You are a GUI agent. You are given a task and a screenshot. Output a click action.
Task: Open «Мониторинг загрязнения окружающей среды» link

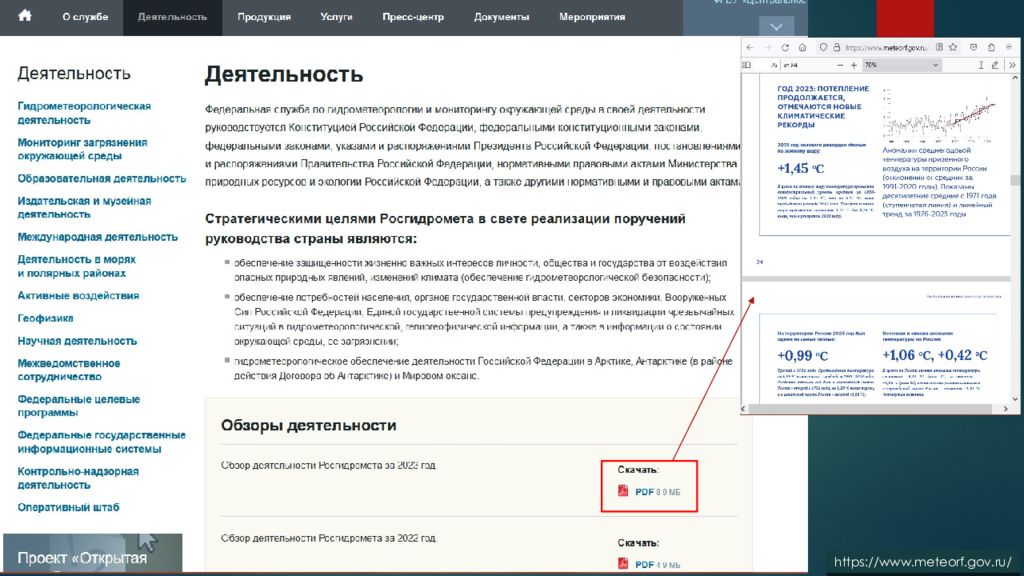[82, 149]
